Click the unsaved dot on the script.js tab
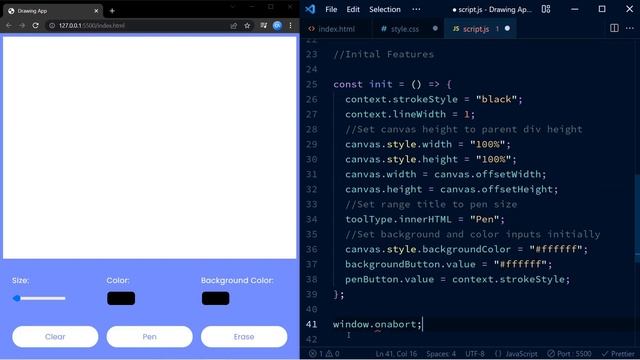 pos(507,29)
